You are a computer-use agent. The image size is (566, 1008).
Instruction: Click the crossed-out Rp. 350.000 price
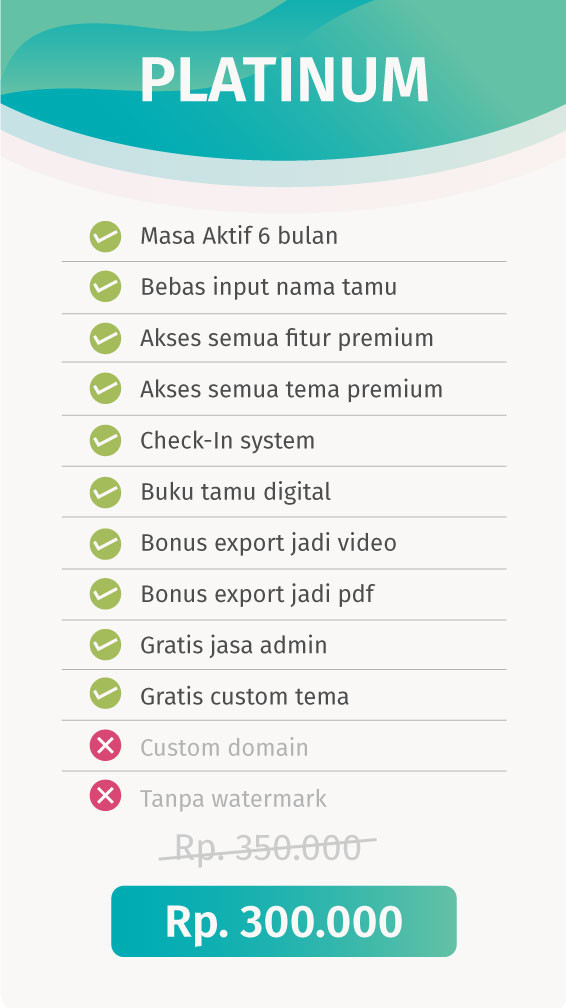(x=268, y=847)
